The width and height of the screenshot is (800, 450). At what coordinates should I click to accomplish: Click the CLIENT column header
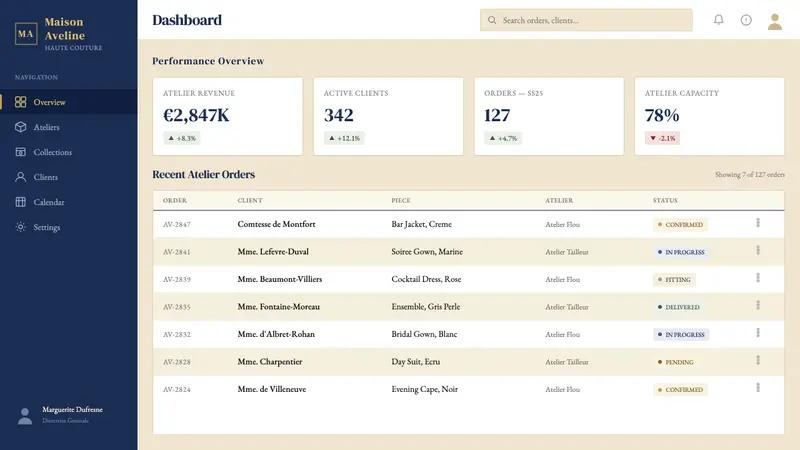tap(250, 201)
